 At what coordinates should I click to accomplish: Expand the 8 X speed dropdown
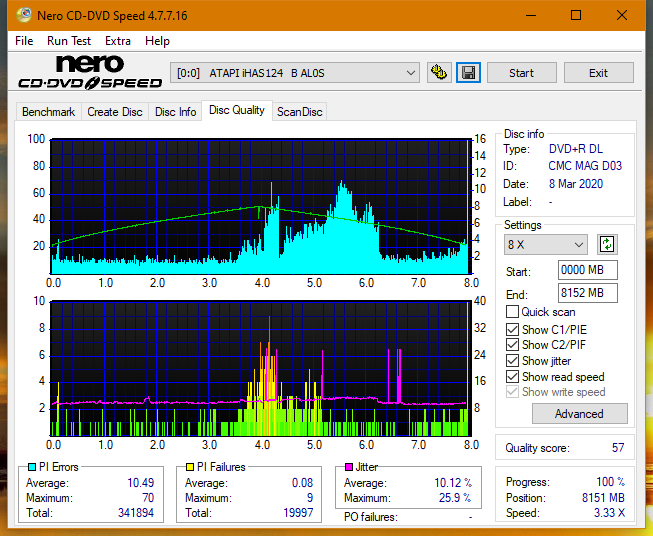[x=546, y=244]
